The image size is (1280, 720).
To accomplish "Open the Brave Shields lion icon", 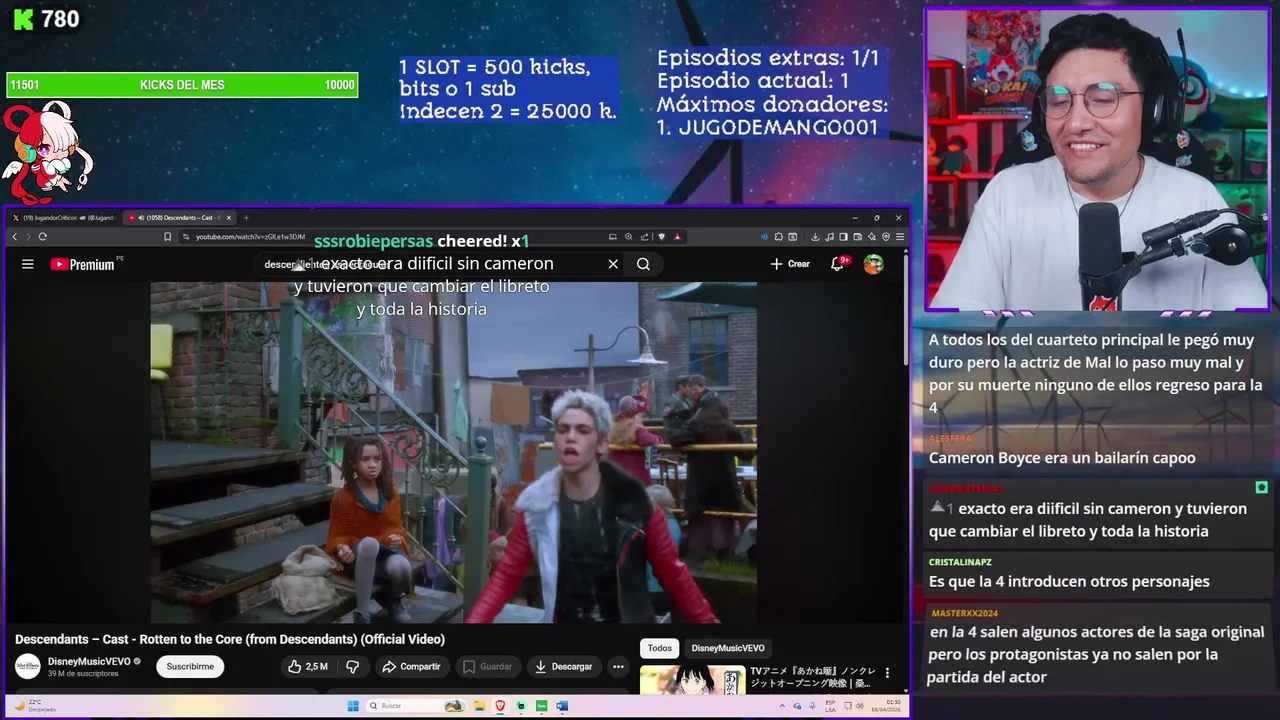I will [662, 237].
